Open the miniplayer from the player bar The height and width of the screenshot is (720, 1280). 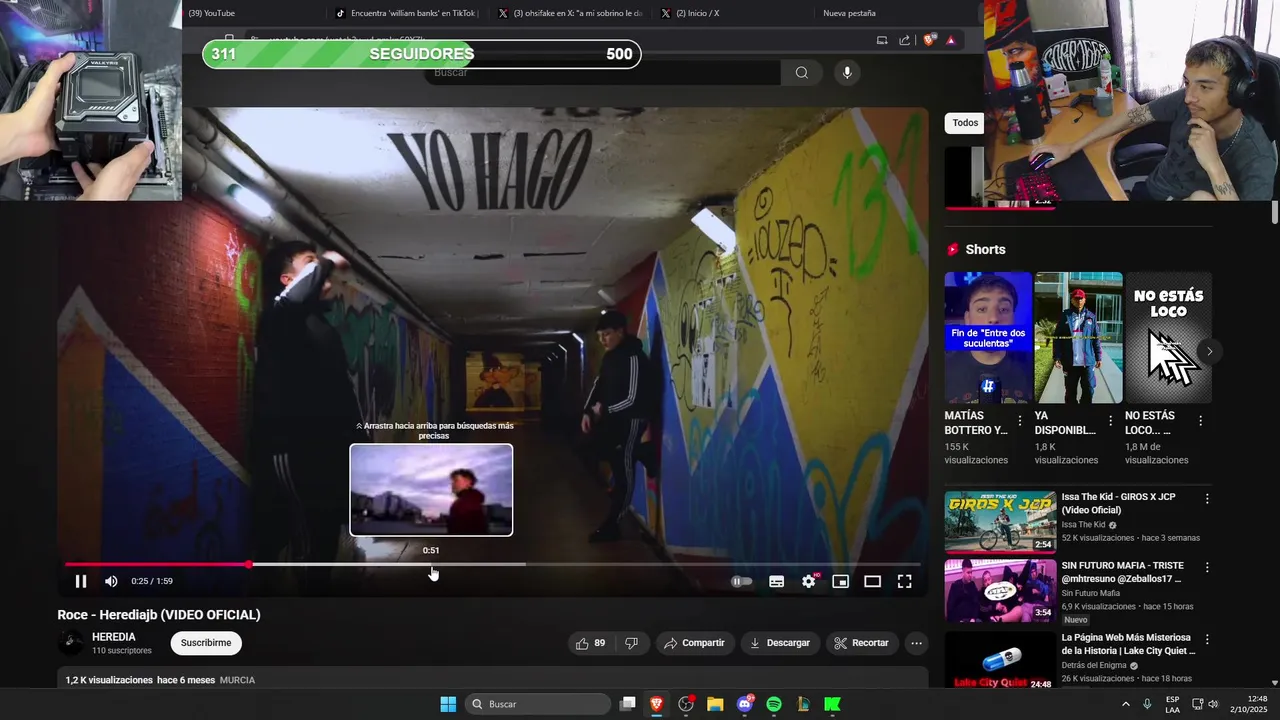[841, 581]
